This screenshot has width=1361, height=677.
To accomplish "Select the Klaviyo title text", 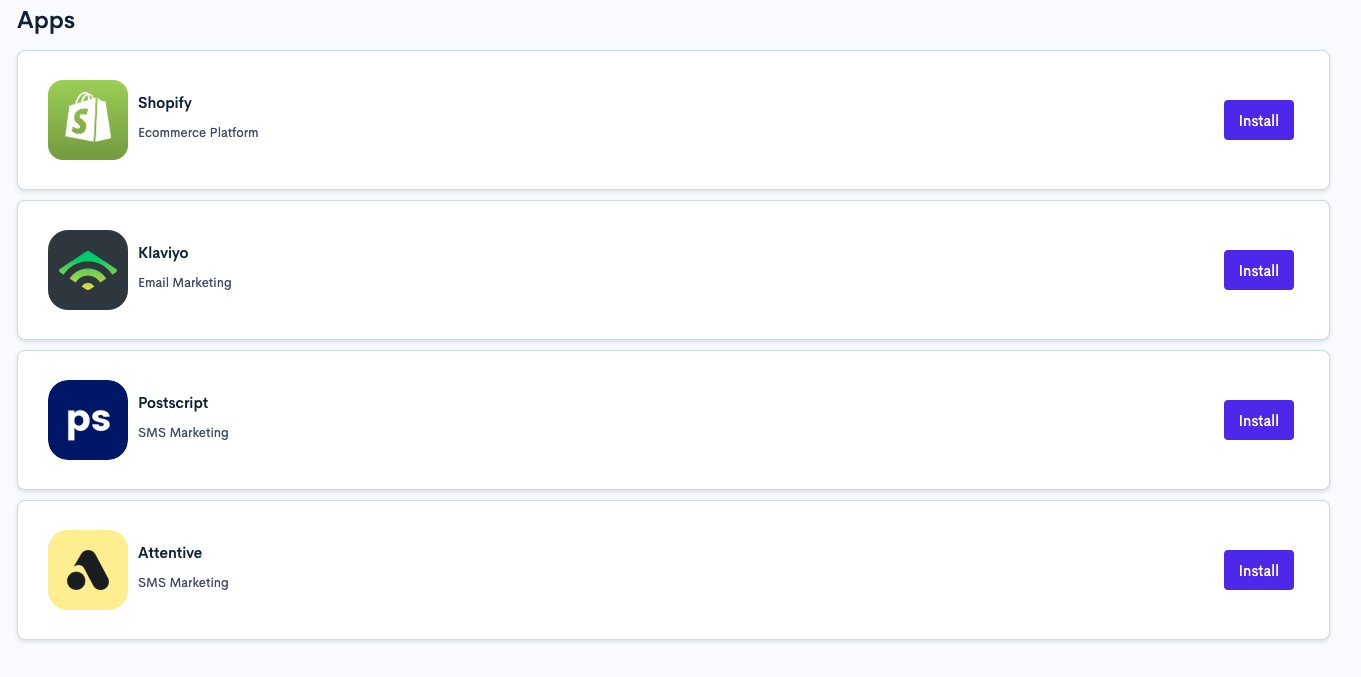I will coord(163,253).
